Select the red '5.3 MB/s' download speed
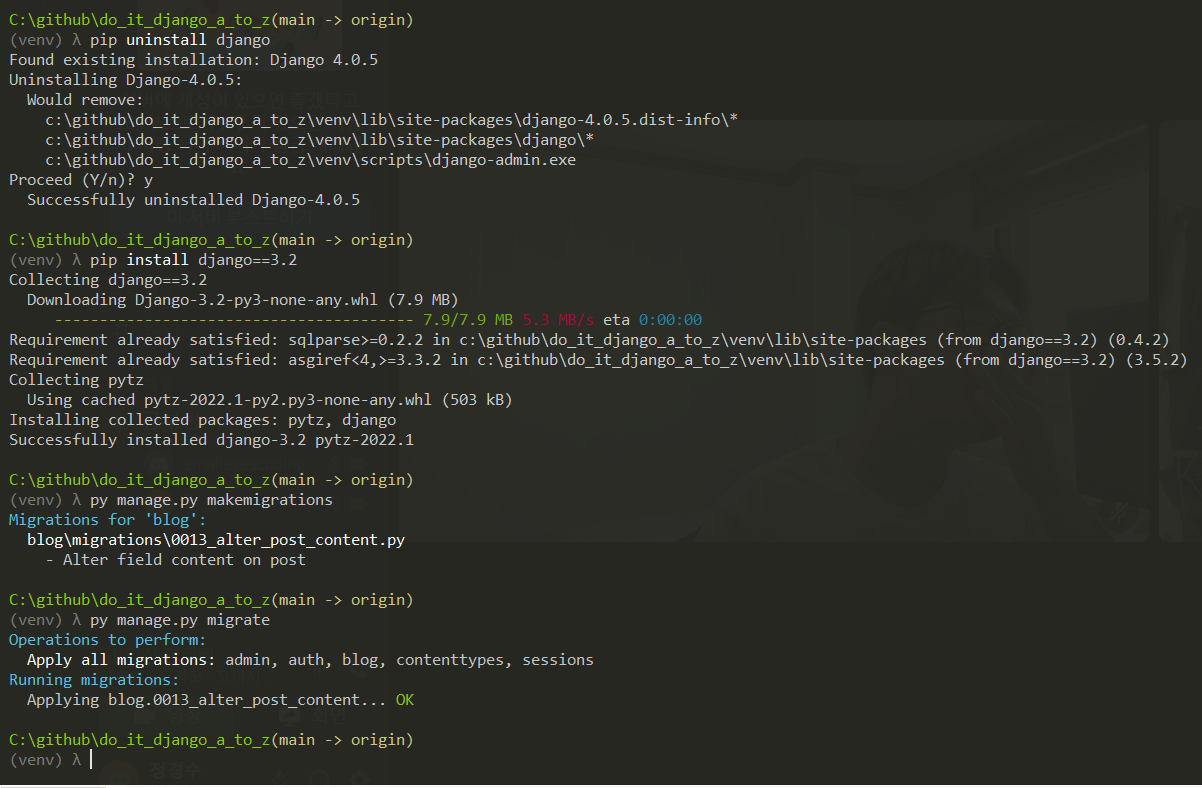Screen dimensions: 1202x788 pos(558,320)
